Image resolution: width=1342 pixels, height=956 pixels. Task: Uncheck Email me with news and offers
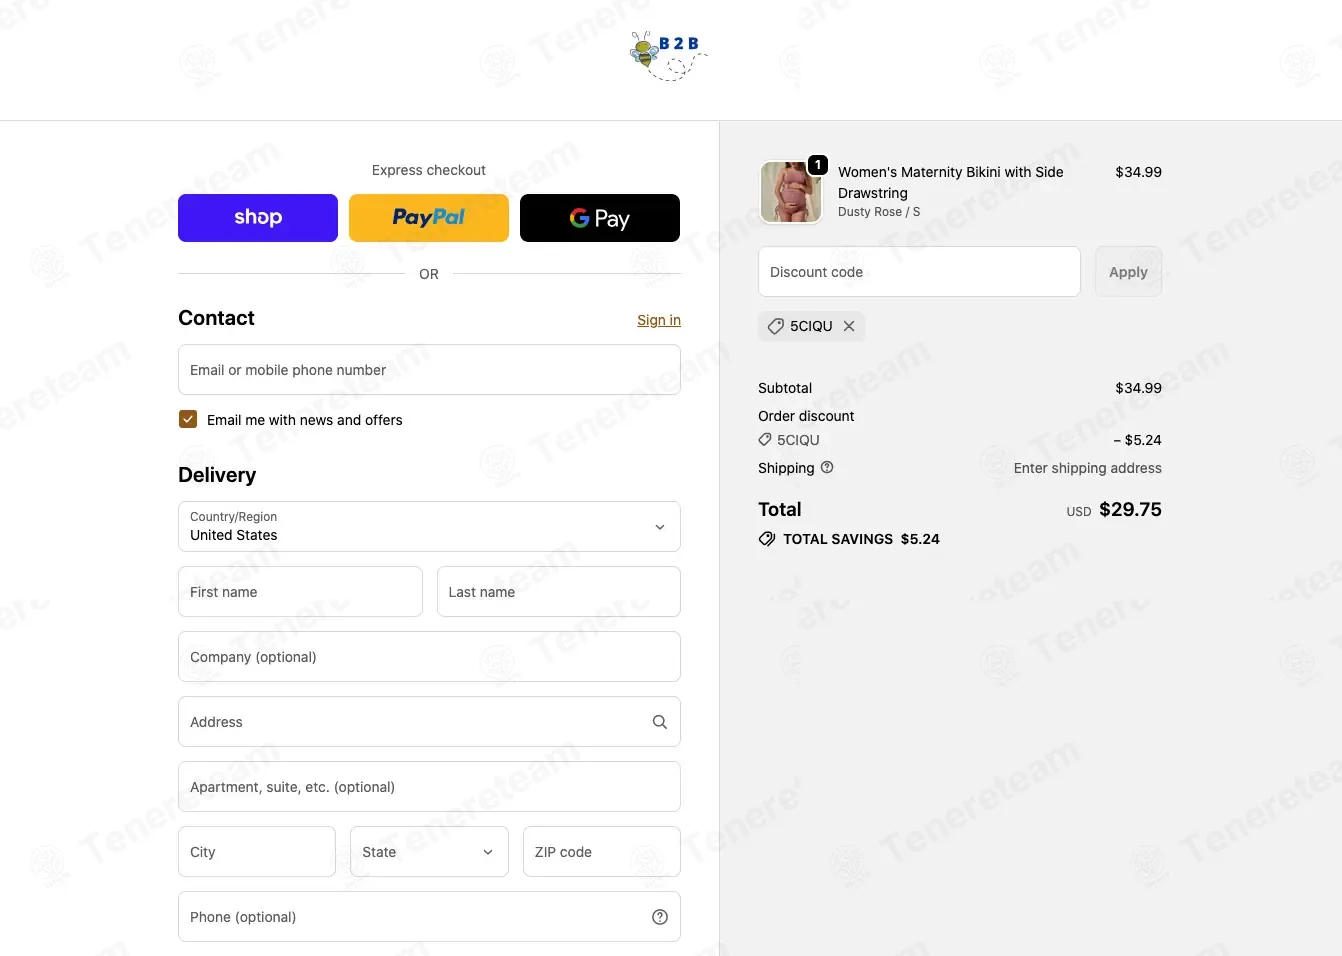click(x=188, y=419)
